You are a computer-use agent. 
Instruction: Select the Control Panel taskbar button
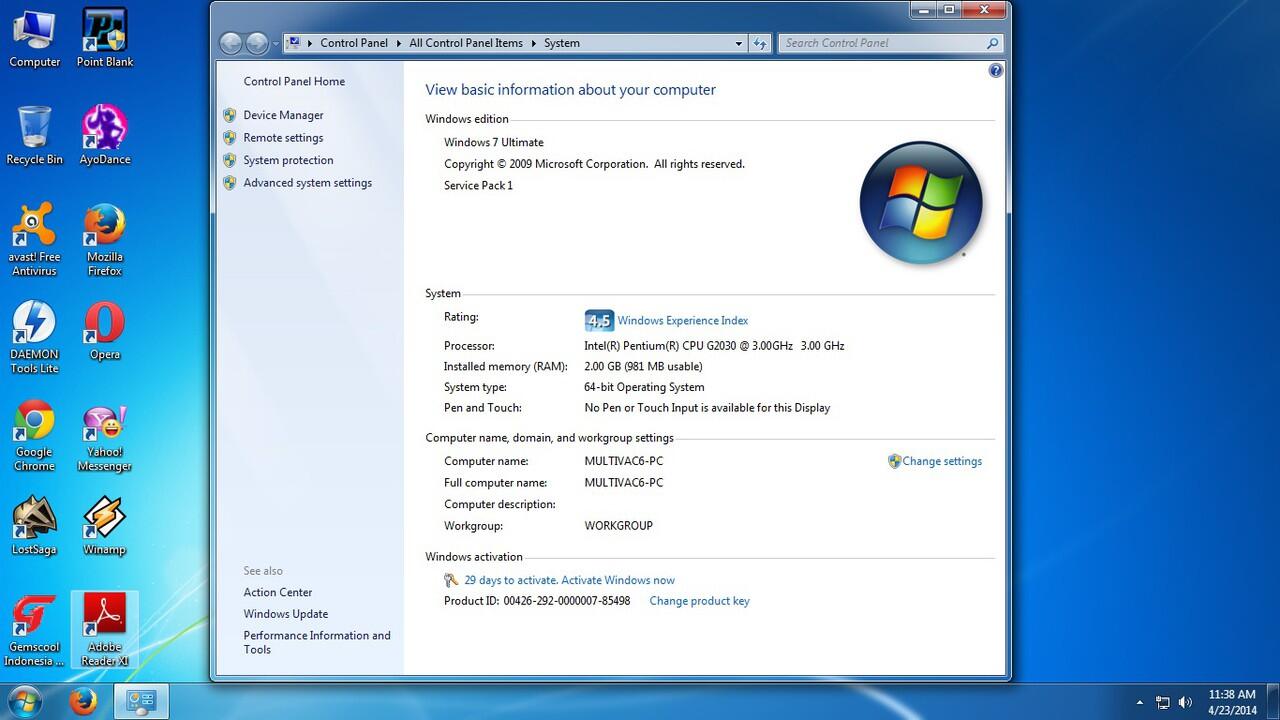pos(140,701)
